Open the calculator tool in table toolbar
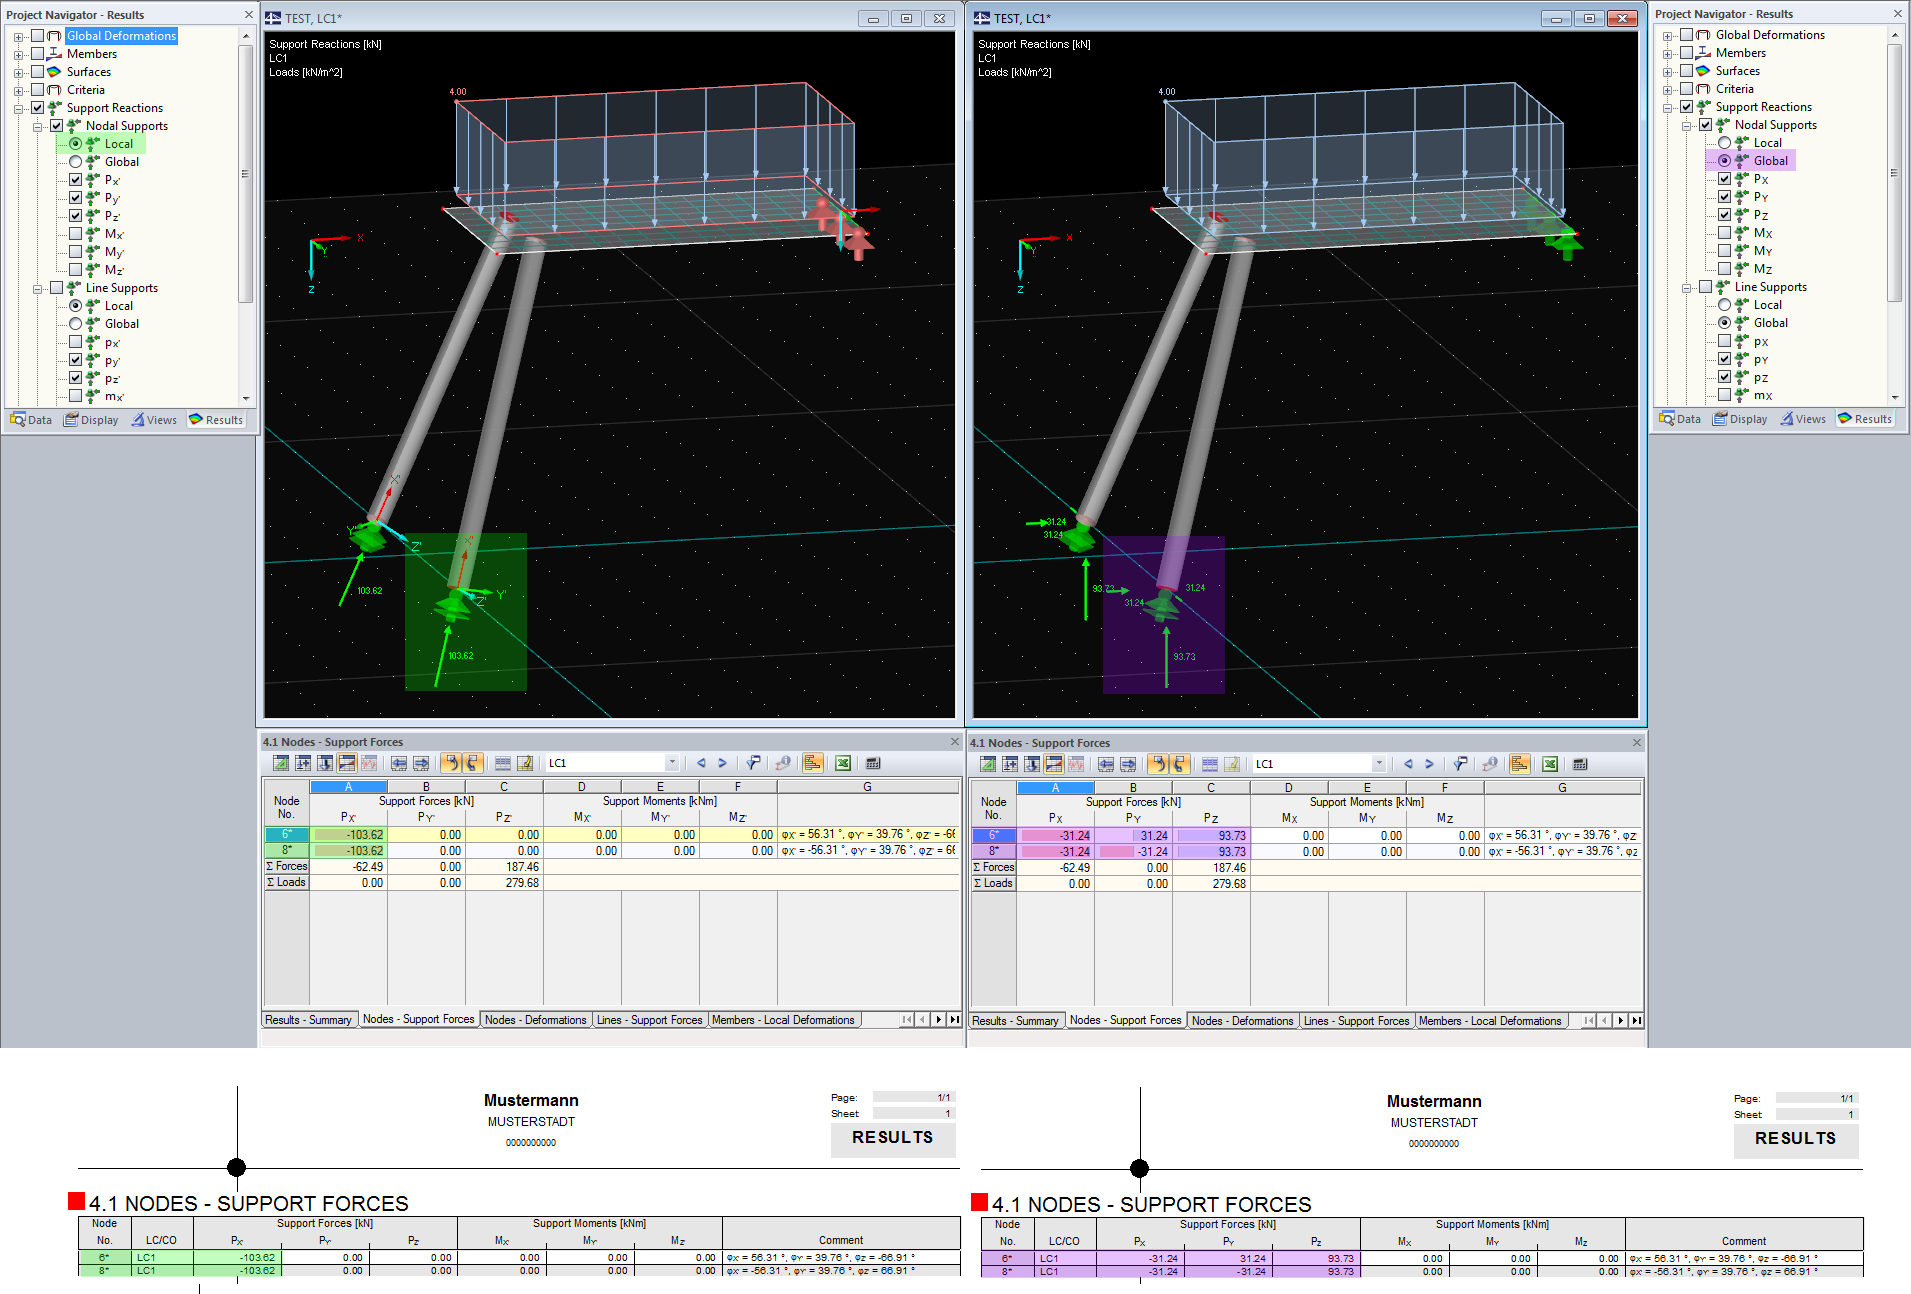 pyautogui.click(x=872, y=762)
